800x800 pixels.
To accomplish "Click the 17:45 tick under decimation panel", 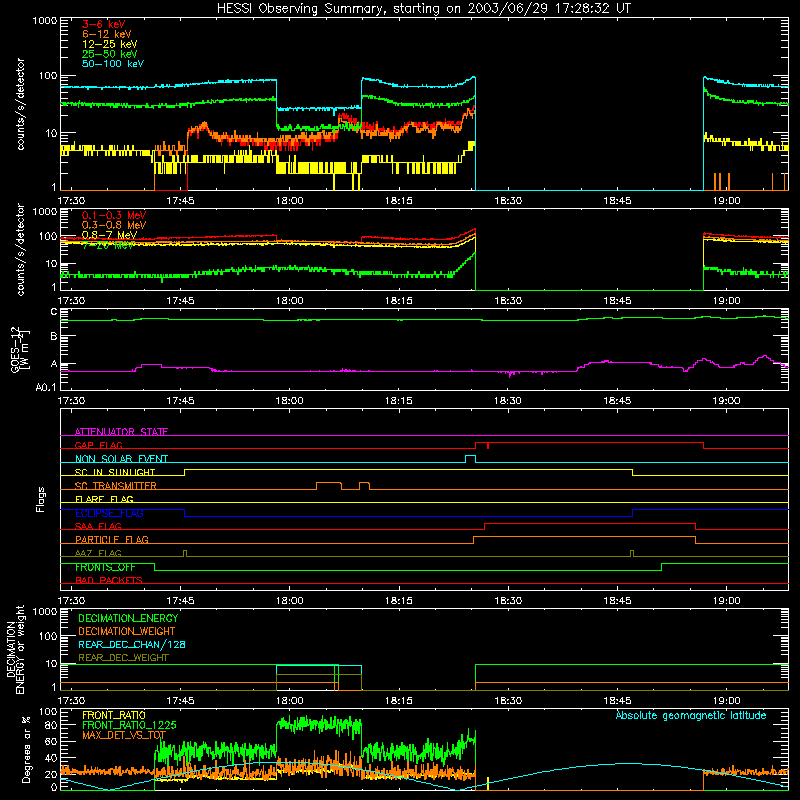I will [180, 701].
